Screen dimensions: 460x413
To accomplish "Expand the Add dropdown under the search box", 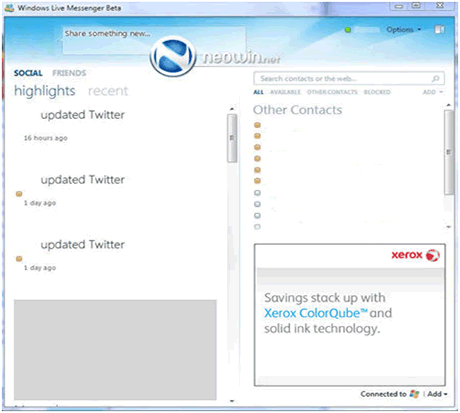I will click(433, 92).
